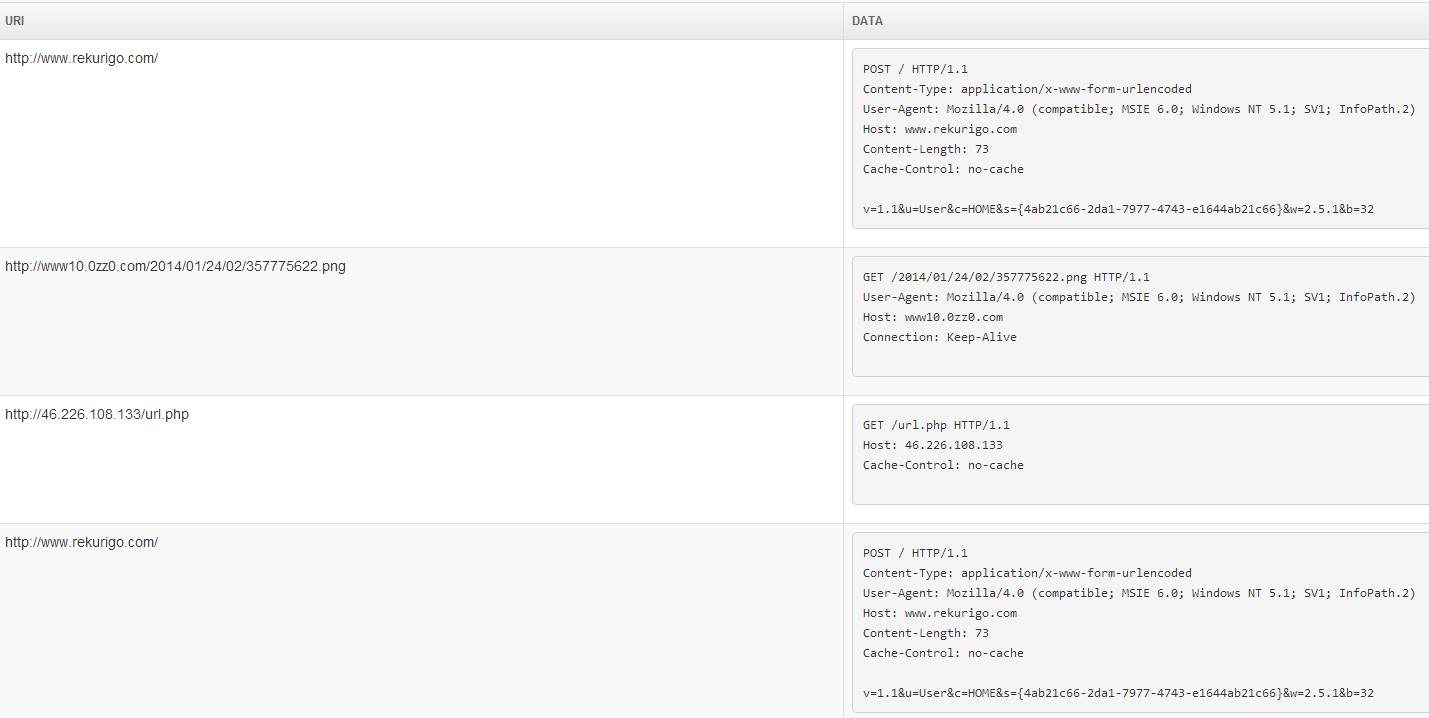This screenshot has height=718, width=1429.
Task: Click the Host: 46.226.108.133 line
Action: point(932,445)
